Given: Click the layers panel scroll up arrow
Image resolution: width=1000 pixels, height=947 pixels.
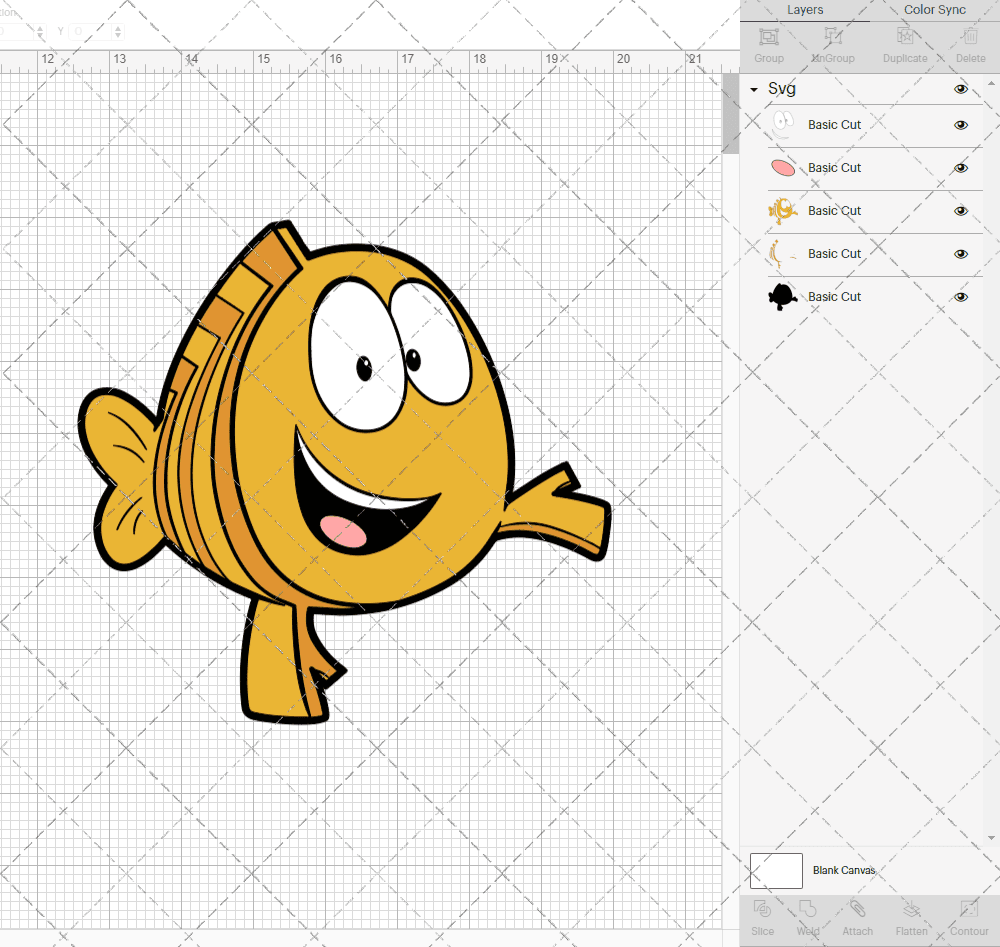Looking at the screenshot, I should click(991, 84).
